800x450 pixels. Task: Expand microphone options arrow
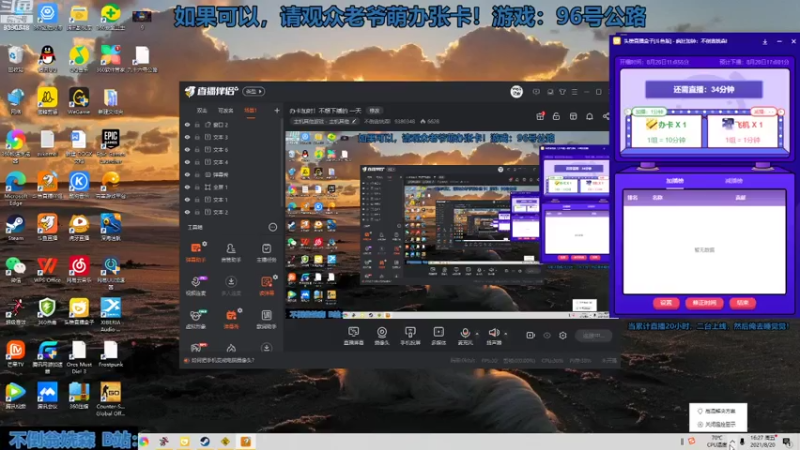[x=477, y=334]
